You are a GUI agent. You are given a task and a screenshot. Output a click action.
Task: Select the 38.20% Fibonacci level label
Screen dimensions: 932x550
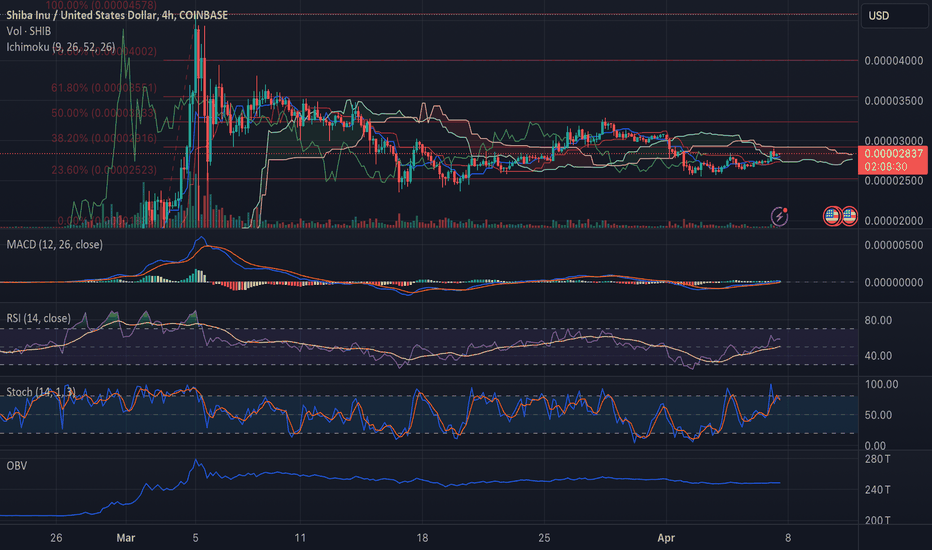click(x=104, y=139)
